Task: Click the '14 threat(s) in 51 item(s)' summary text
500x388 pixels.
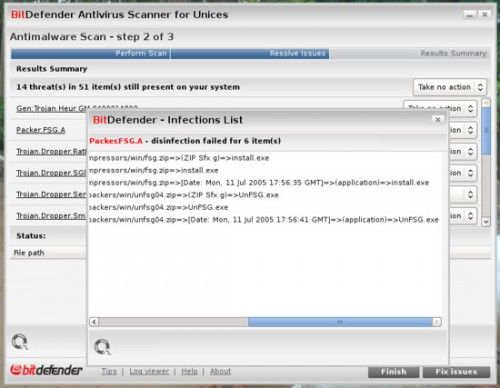Action: click(128, 87)
